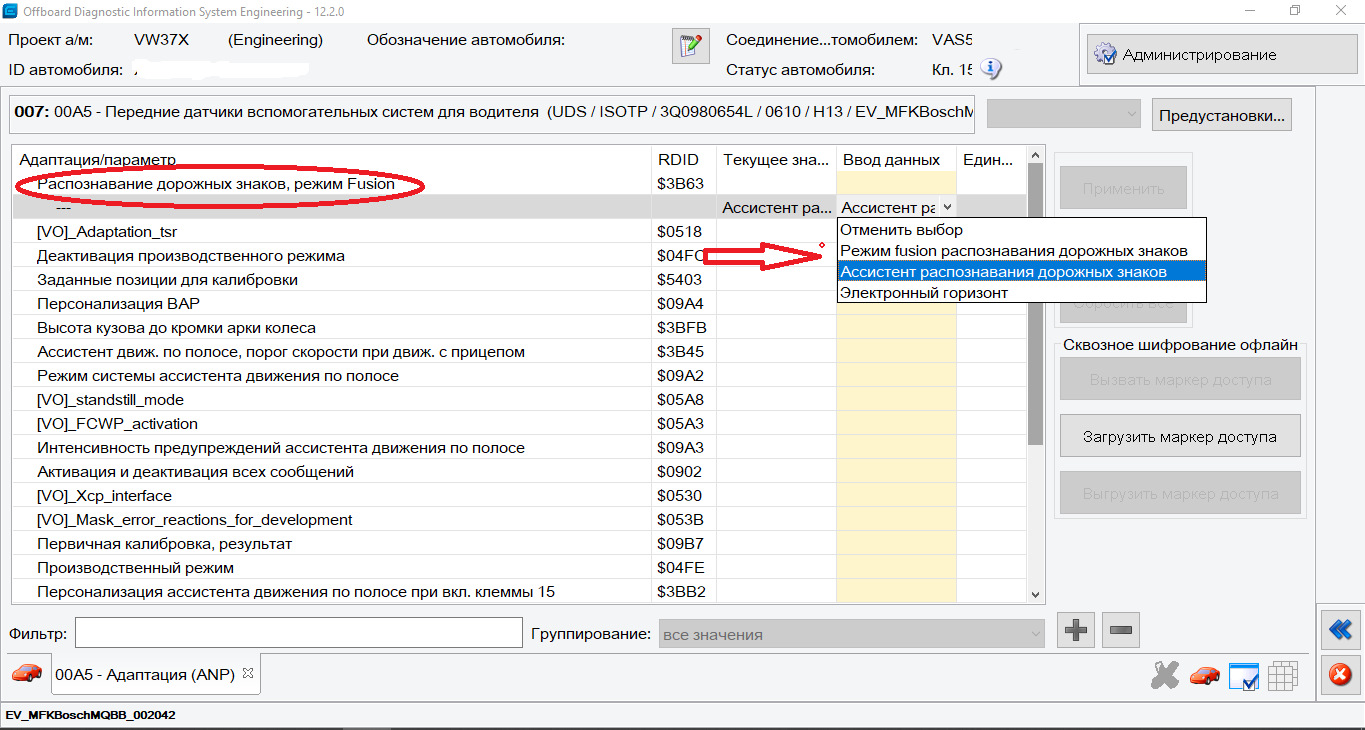The height and width of the screenshot is (730, 1365).
Task: Click the RDID value $0902
Action: click(x=680, y=471)
